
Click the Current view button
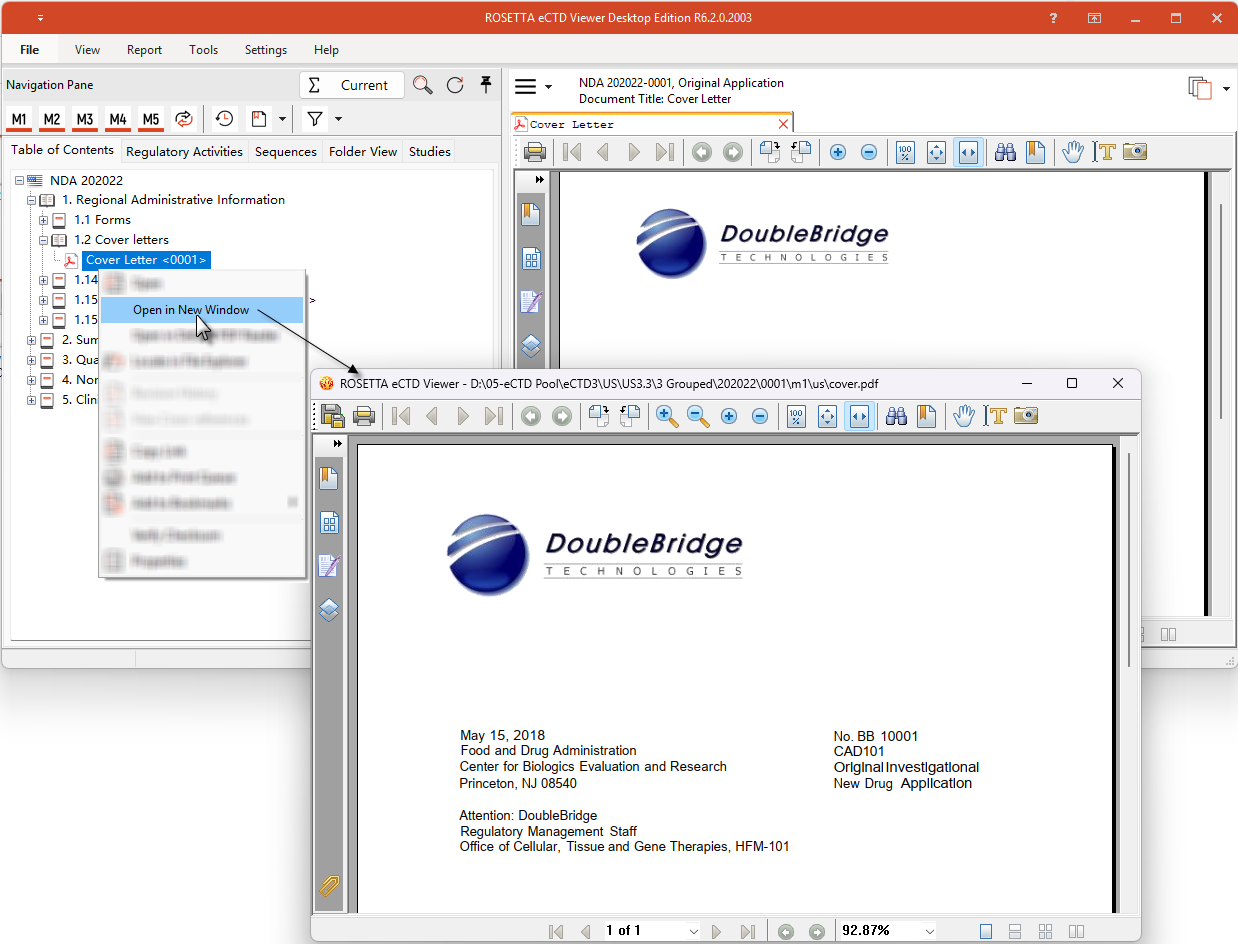(x=352, y=85)
